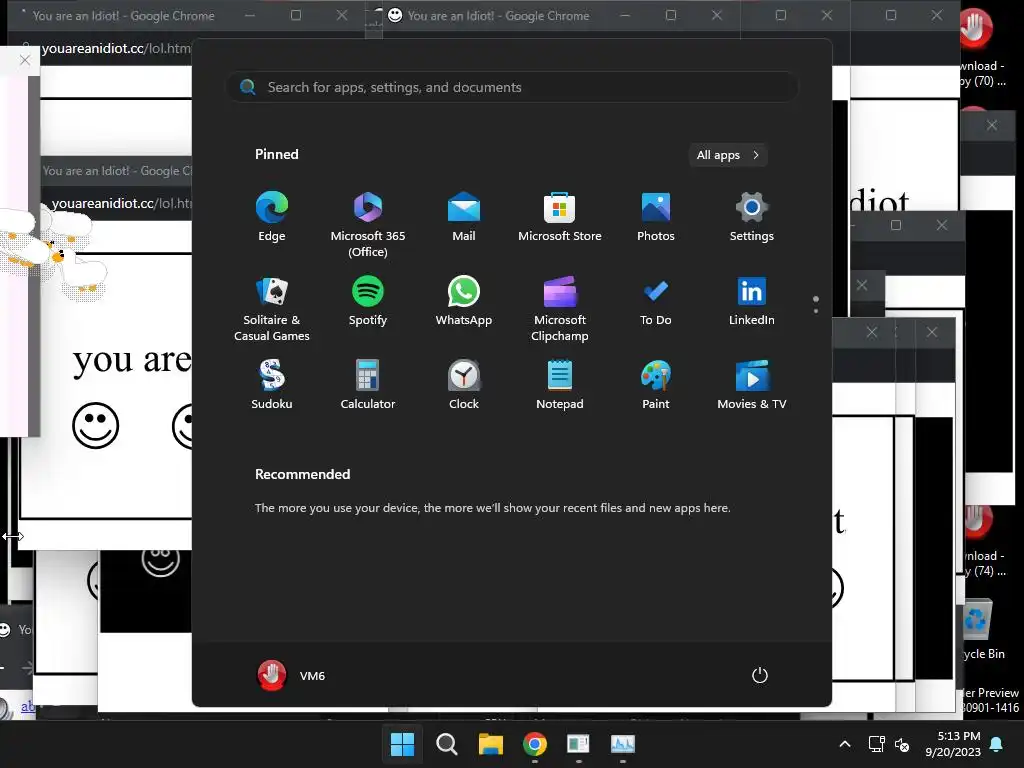Image resolution: width=1024 pixels, height=768 pixels.
Task: Open the Edge pinned app
Action: (272, 217)
